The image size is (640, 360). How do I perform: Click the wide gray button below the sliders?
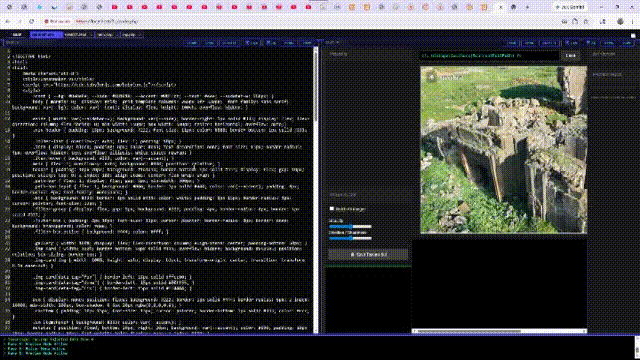(x=369, y=254)
